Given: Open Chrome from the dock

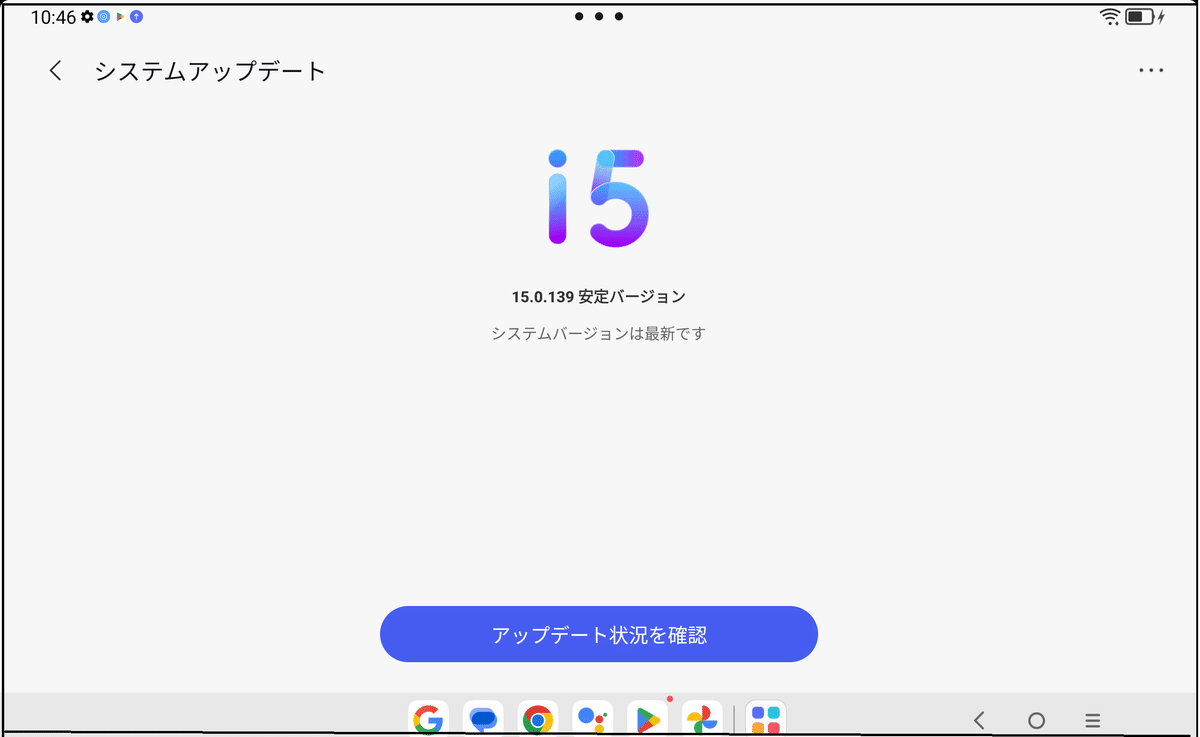Looking at the screenshot, I should click(538, 718).
